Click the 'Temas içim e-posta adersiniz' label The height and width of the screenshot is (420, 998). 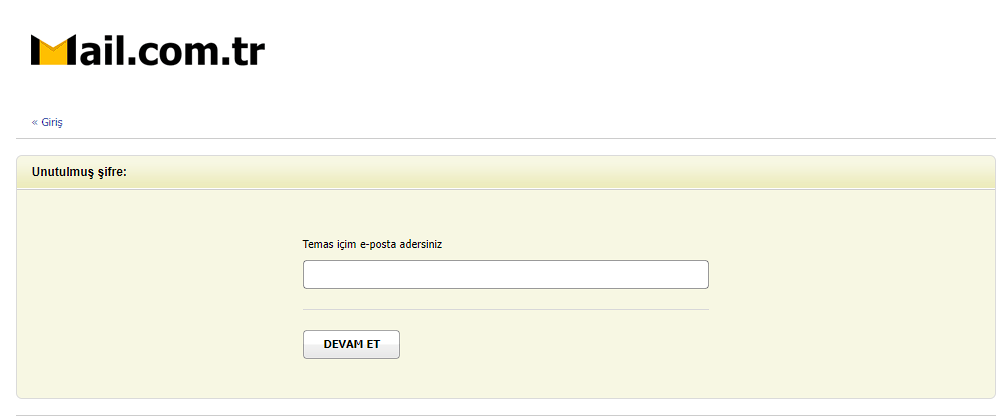[x=372, y=244]
